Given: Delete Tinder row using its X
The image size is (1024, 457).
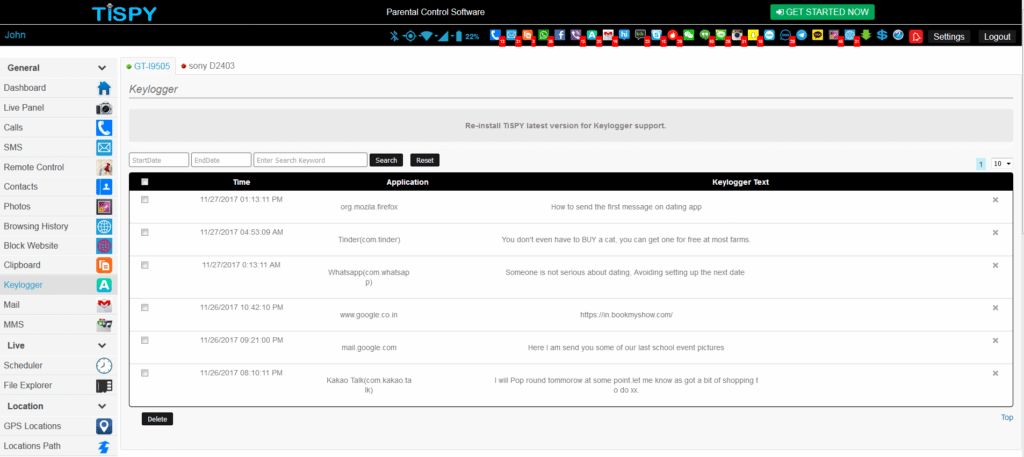Looking at the screenshot, I should [x=995, y=232].
